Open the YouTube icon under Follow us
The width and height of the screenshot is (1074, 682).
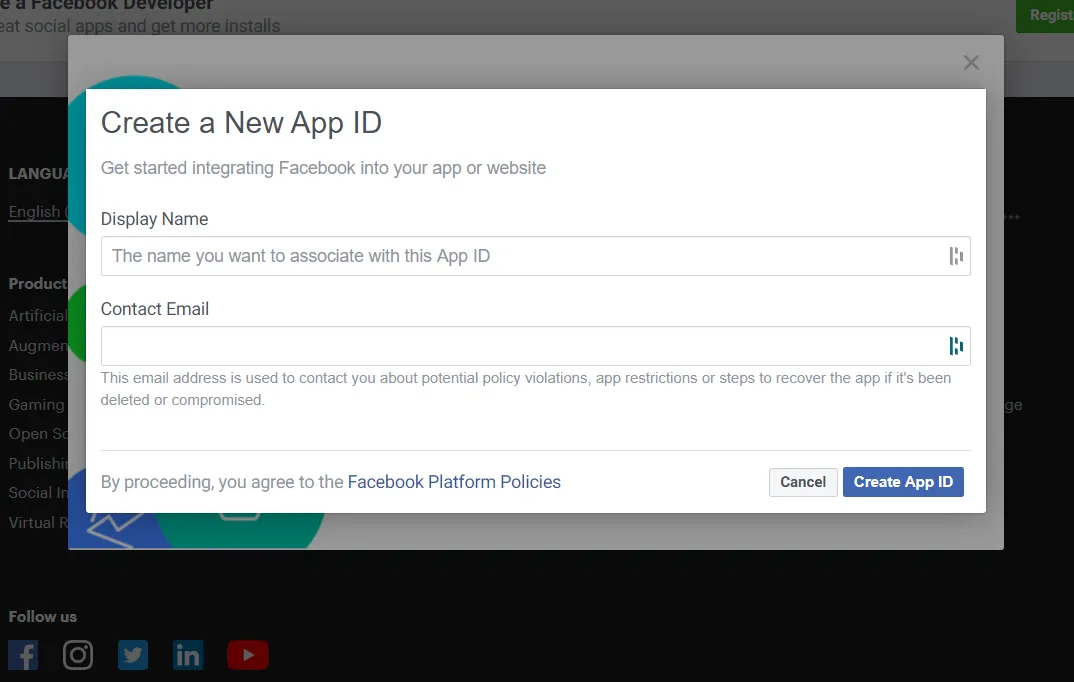coord(247,654)
